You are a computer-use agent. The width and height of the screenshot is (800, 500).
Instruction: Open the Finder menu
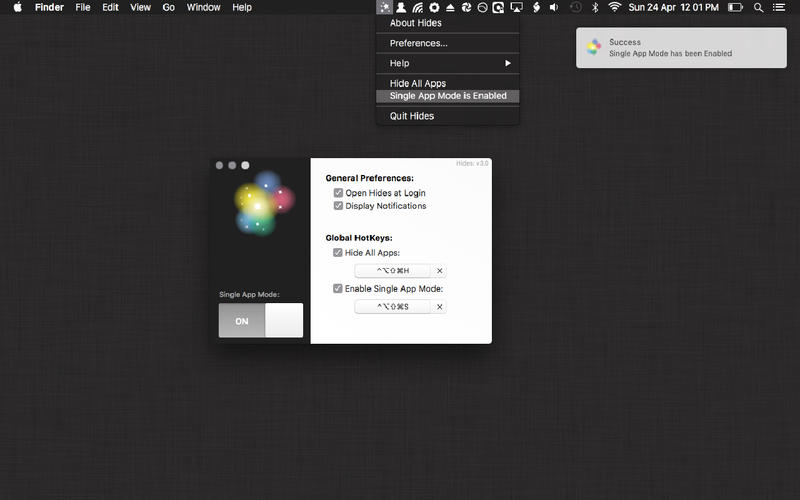49,7
